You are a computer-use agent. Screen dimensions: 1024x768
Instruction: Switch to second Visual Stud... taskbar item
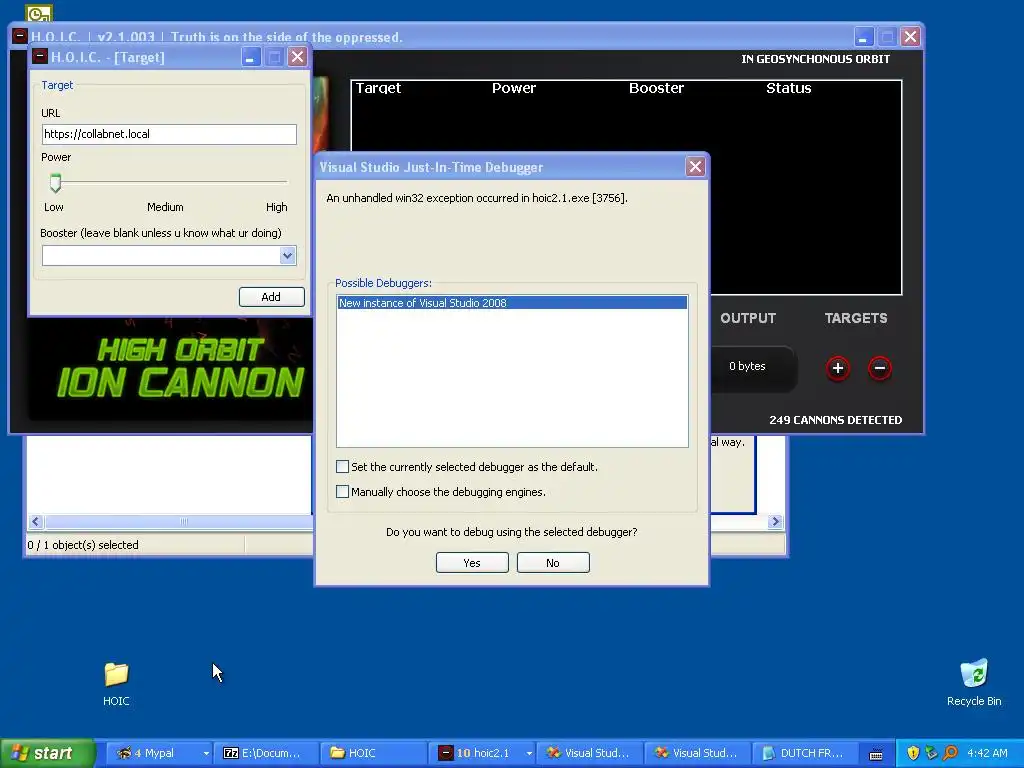(x=698, y=753)
